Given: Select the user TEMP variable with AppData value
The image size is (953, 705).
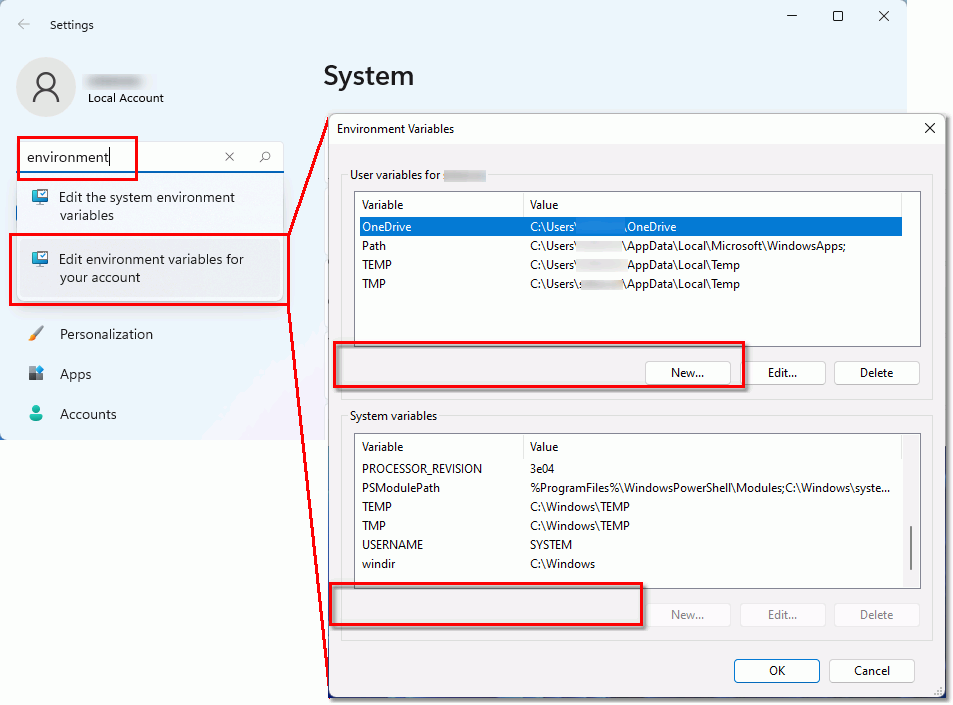Looking at the screenshot, I should click(x=630, y=264).
